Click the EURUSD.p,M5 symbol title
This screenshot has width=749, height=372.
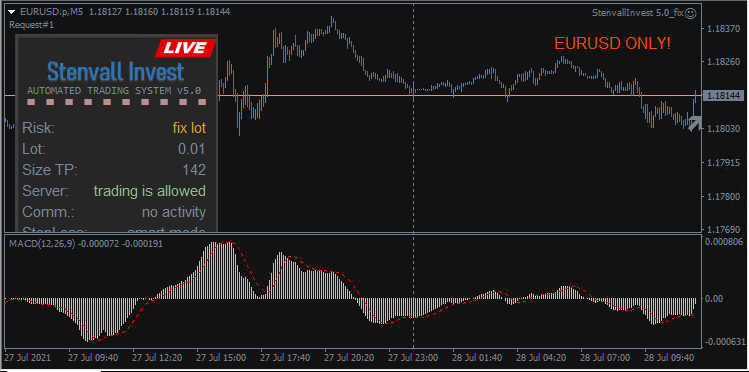52,13
